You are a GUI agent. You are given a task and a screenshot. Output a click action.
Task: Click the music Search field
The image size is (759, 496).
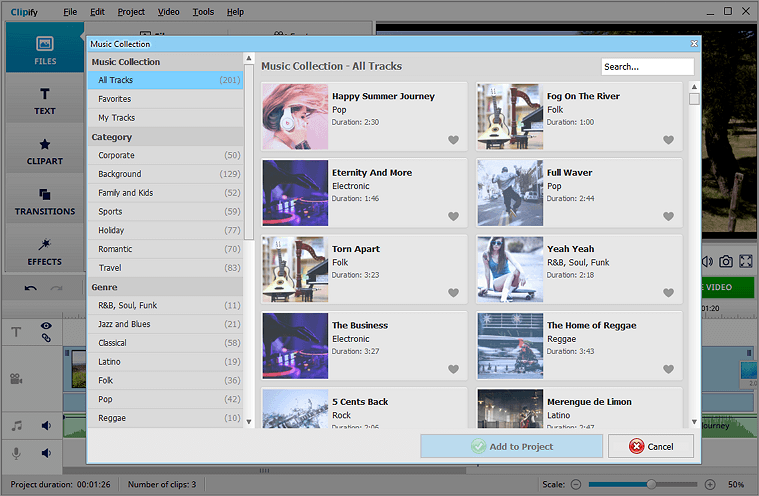648,67
